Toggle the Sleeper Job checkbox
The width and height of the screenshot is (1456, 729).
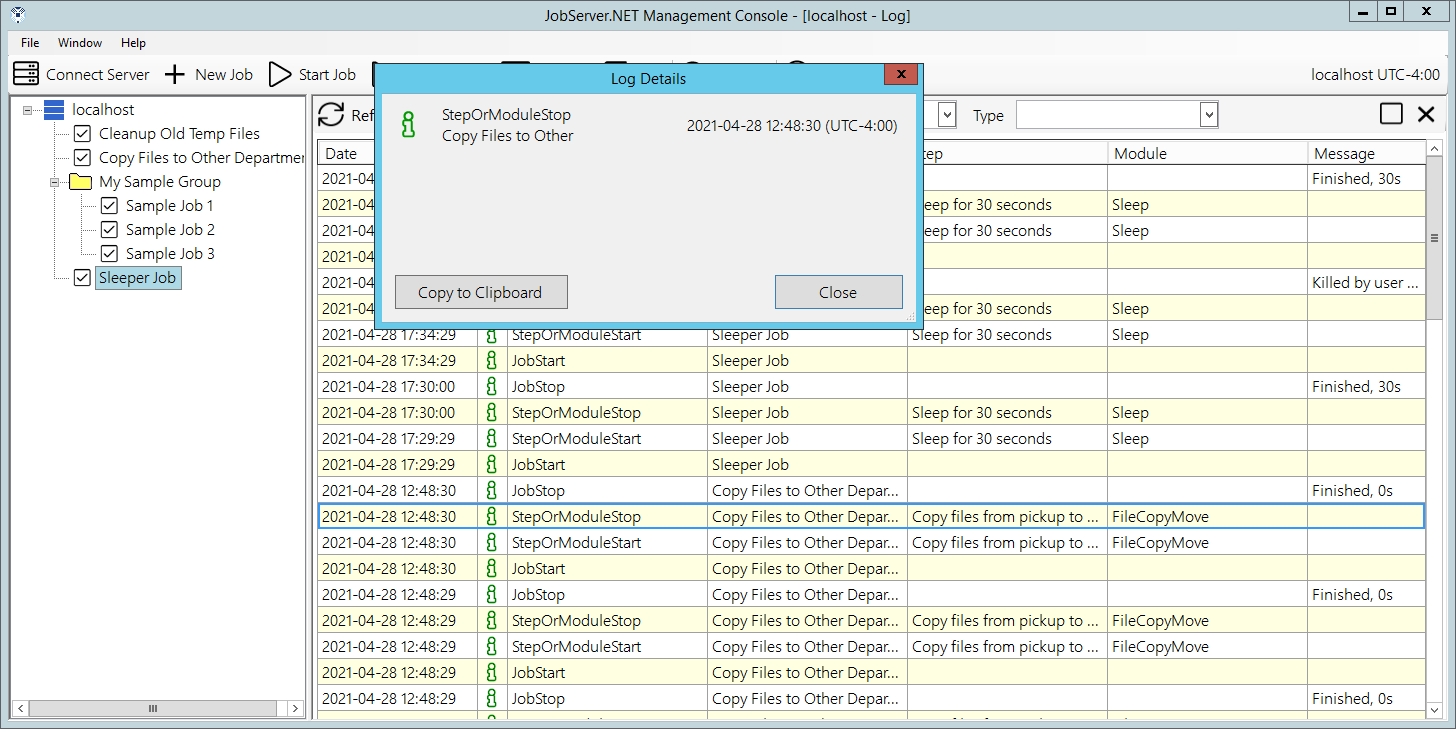[83, 278]
